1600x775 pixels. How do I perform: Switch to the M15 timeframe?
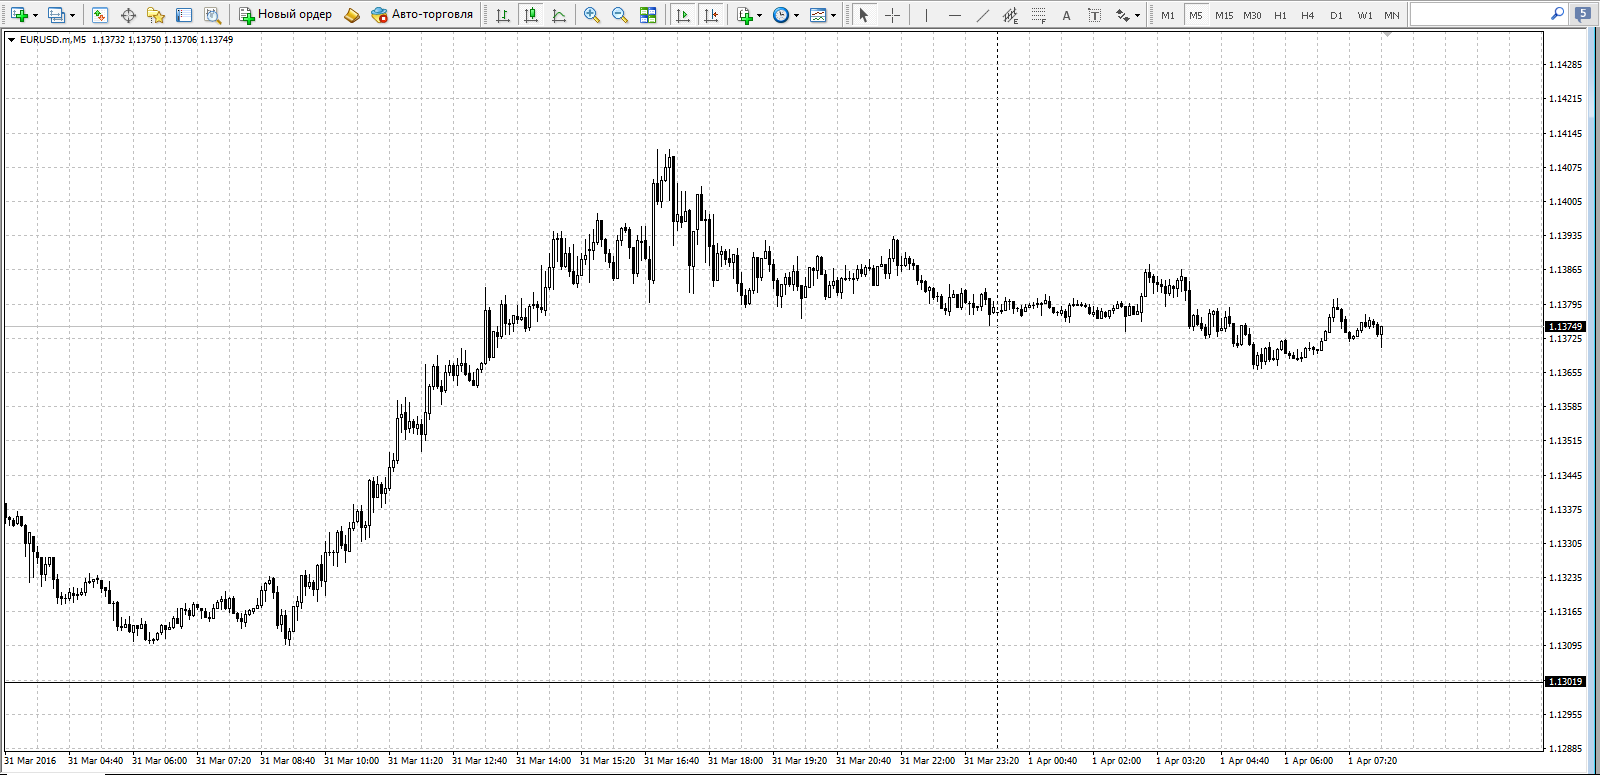(x=1224, y=15)
